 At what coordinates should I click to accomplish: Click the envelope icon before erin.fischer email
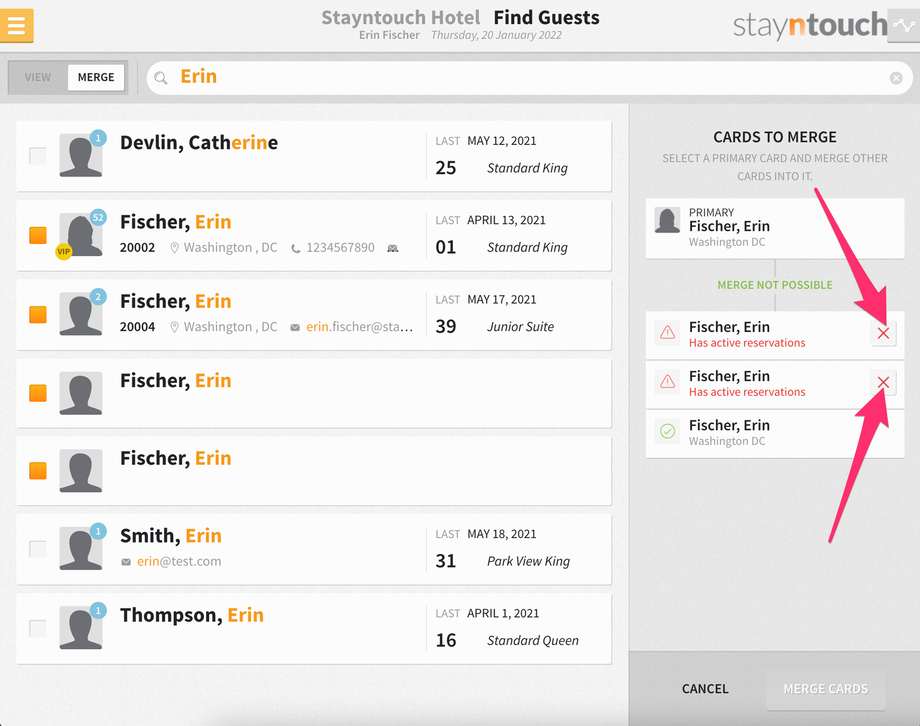(295, 327)
